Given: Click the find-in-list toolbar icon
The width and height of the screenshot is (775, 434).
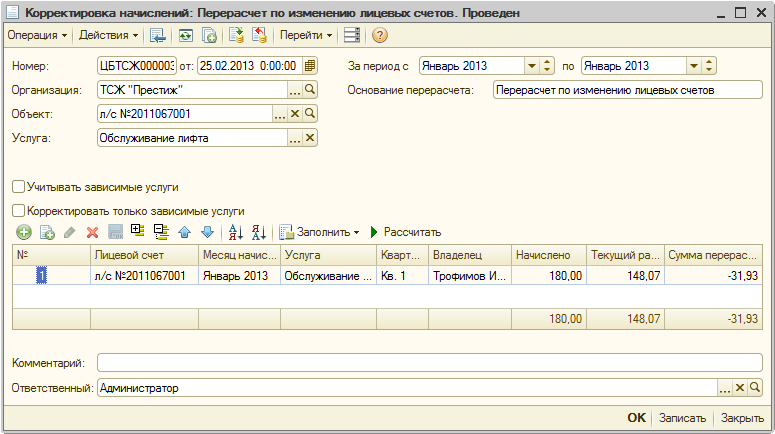Looking at the screenshot, I should (158, 35).
